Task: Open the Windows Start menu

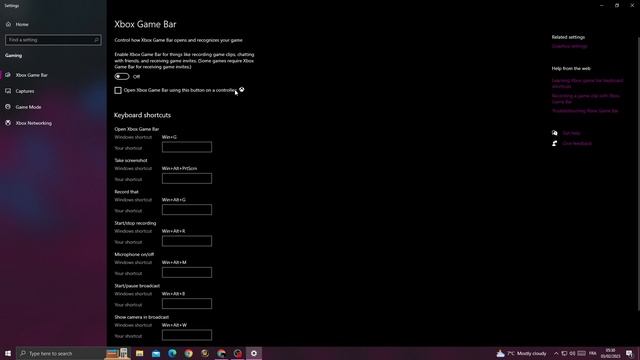Action: [x=8, y=353]
